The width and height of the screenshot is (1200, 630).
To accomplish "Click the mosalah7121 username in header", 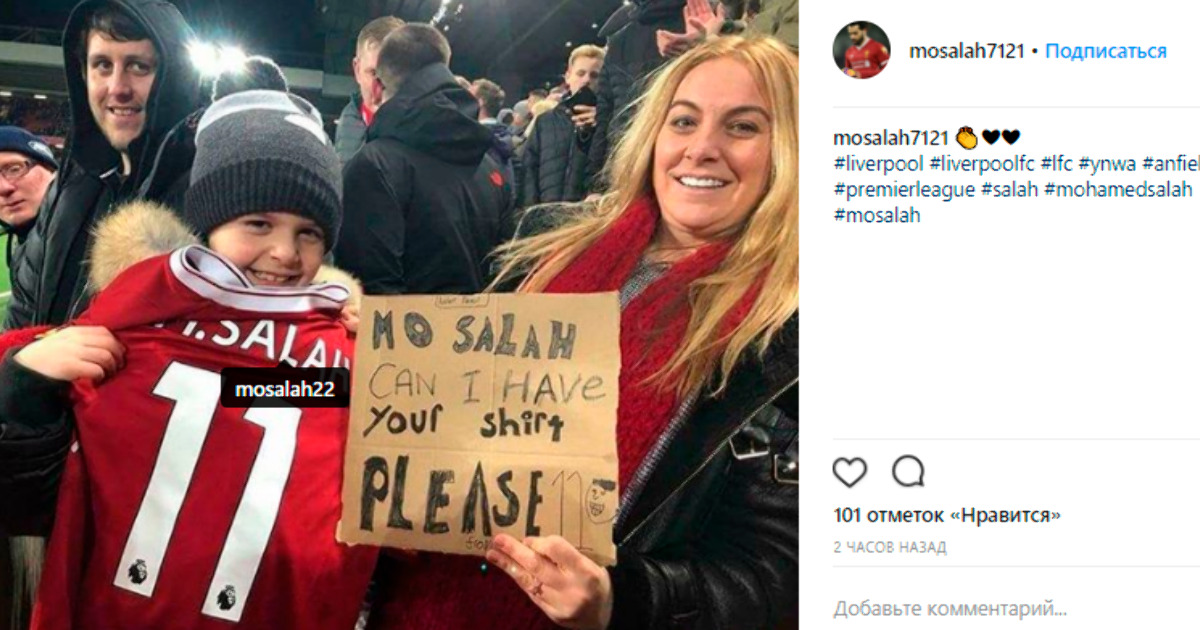I will point(967,51).
